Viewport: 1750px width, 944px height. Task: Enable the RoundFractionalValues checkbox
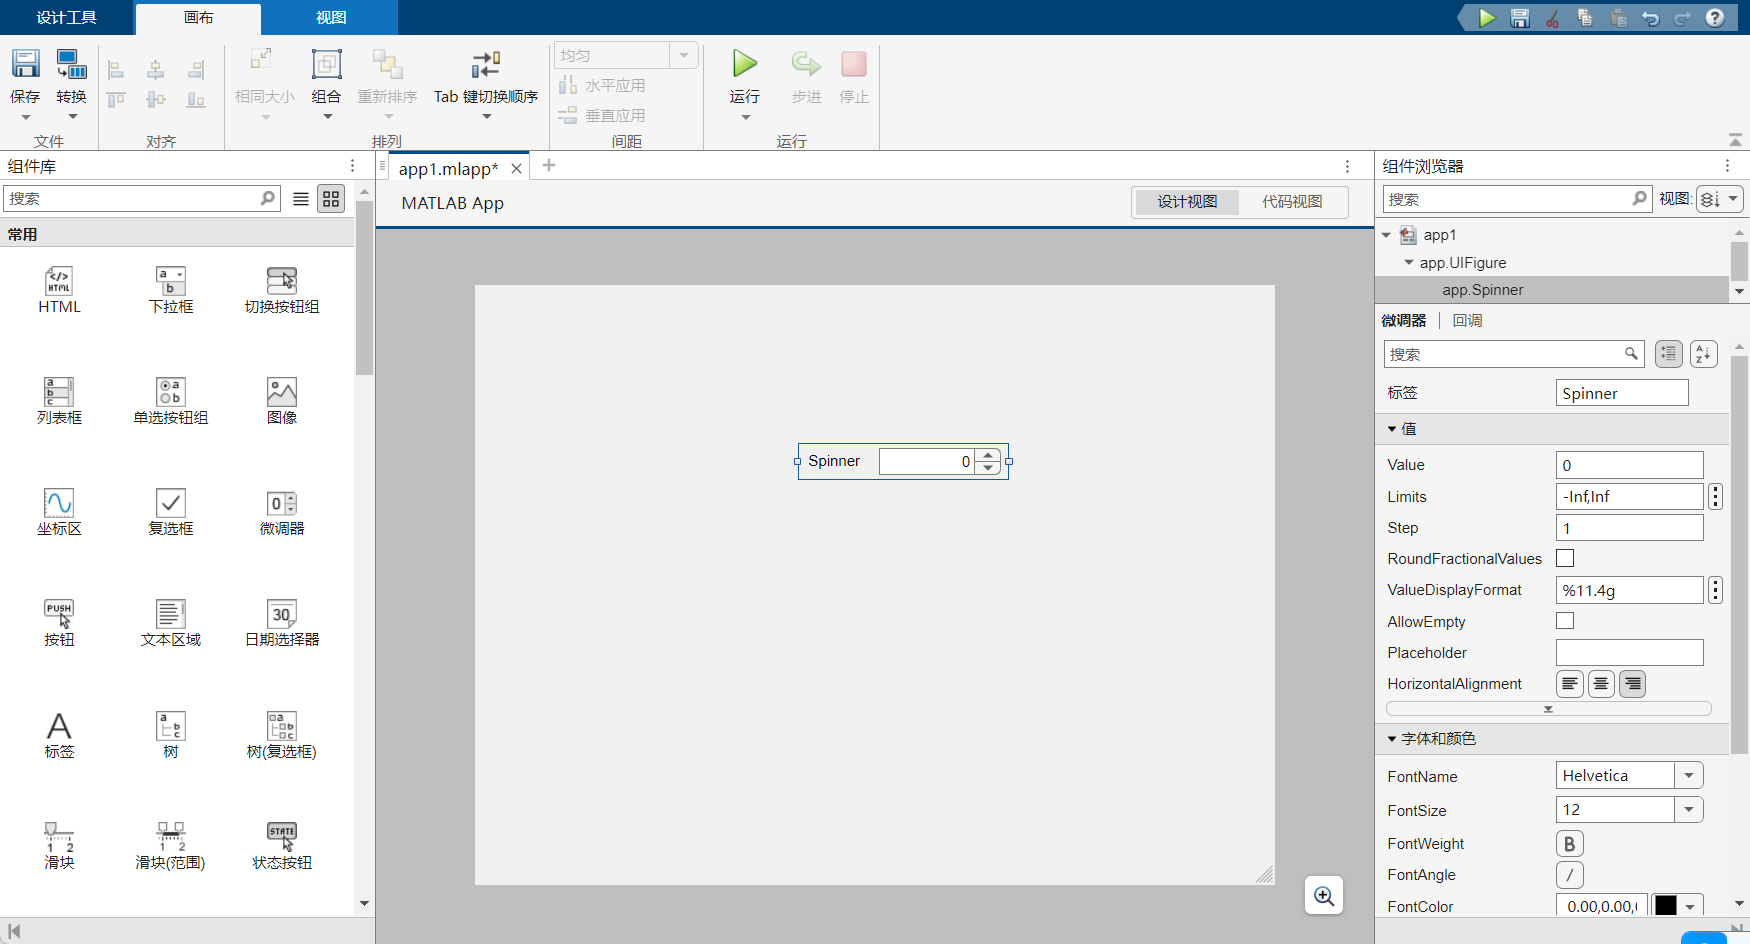(x=1565, y=559)
